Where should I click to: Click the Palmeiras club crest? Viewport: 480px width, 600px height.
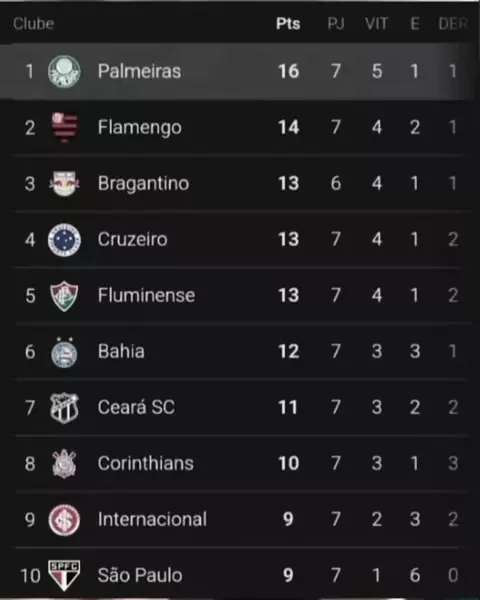64,71
